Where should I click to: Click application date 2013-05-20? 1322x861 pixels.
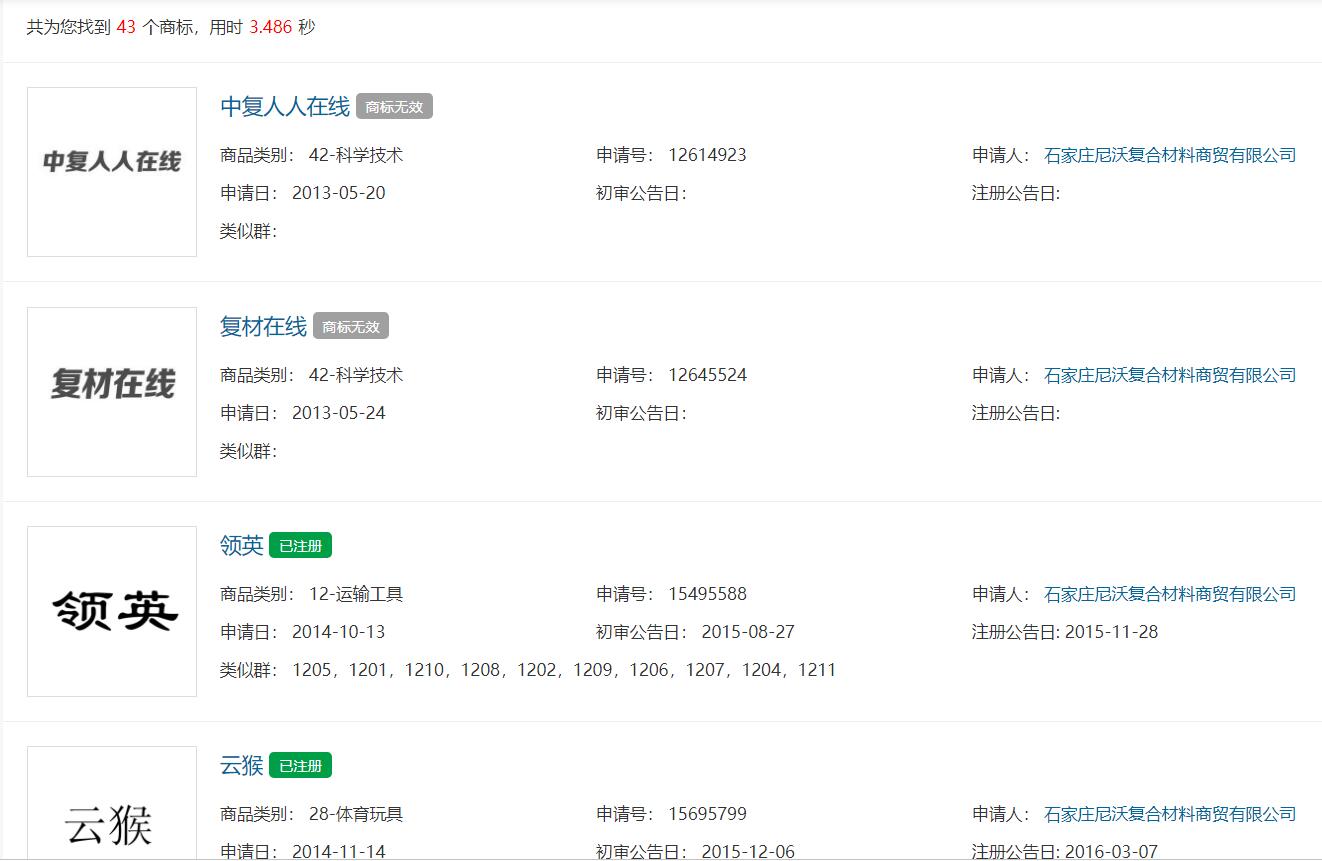[338, 193]
